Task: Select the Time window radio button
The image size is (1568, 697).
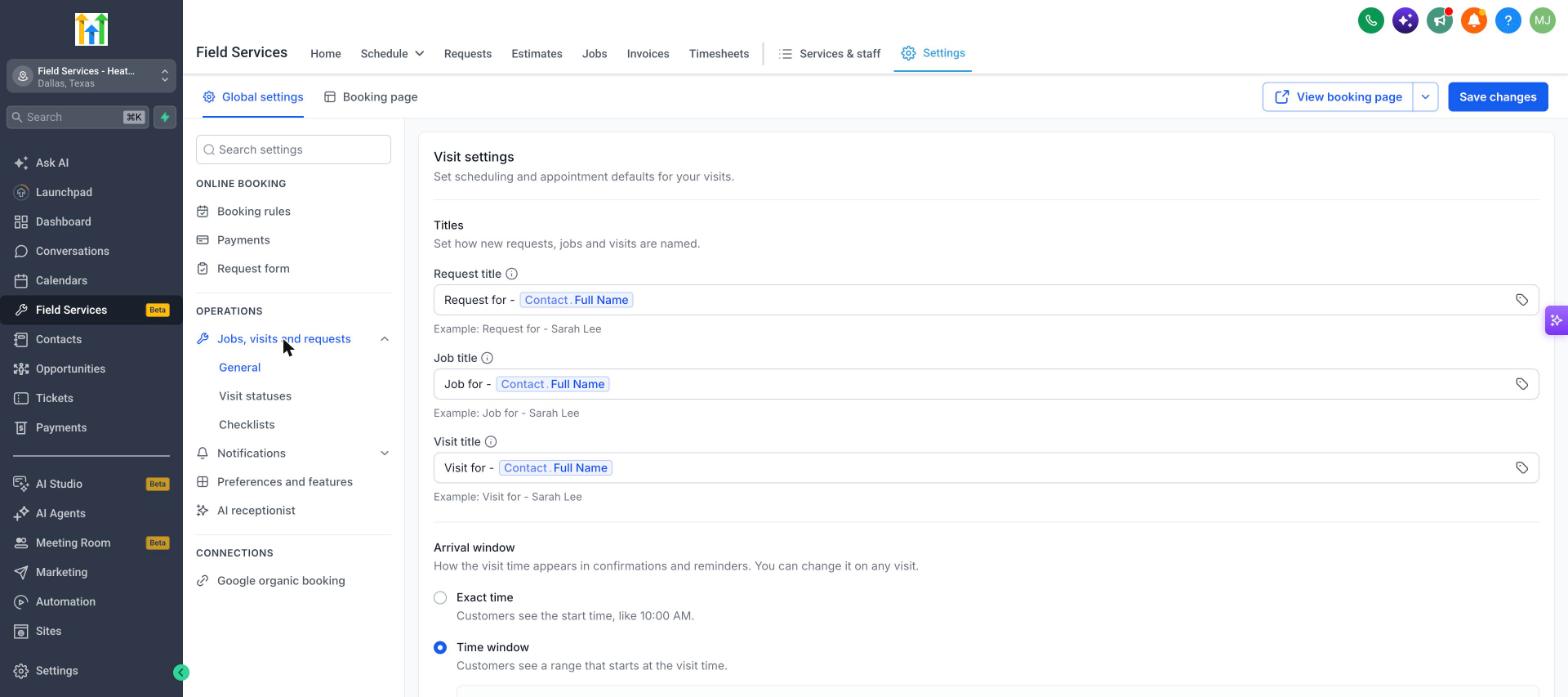Action: 440,648
